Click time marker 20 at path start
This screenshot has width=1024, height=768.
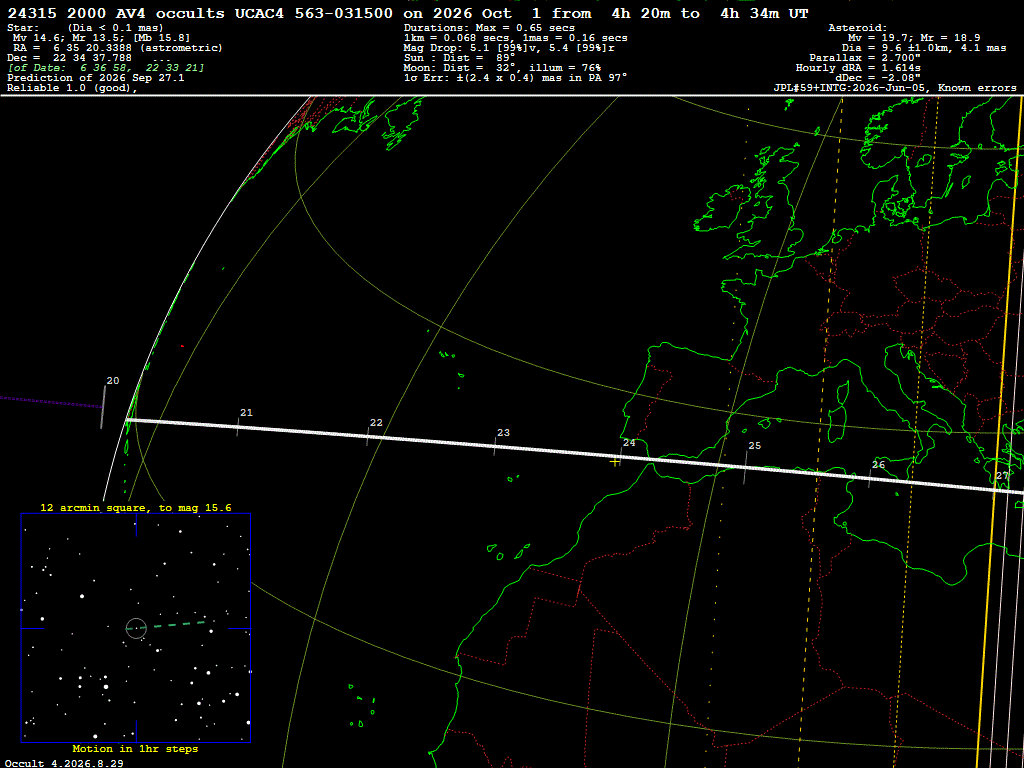tap(113, 381)
